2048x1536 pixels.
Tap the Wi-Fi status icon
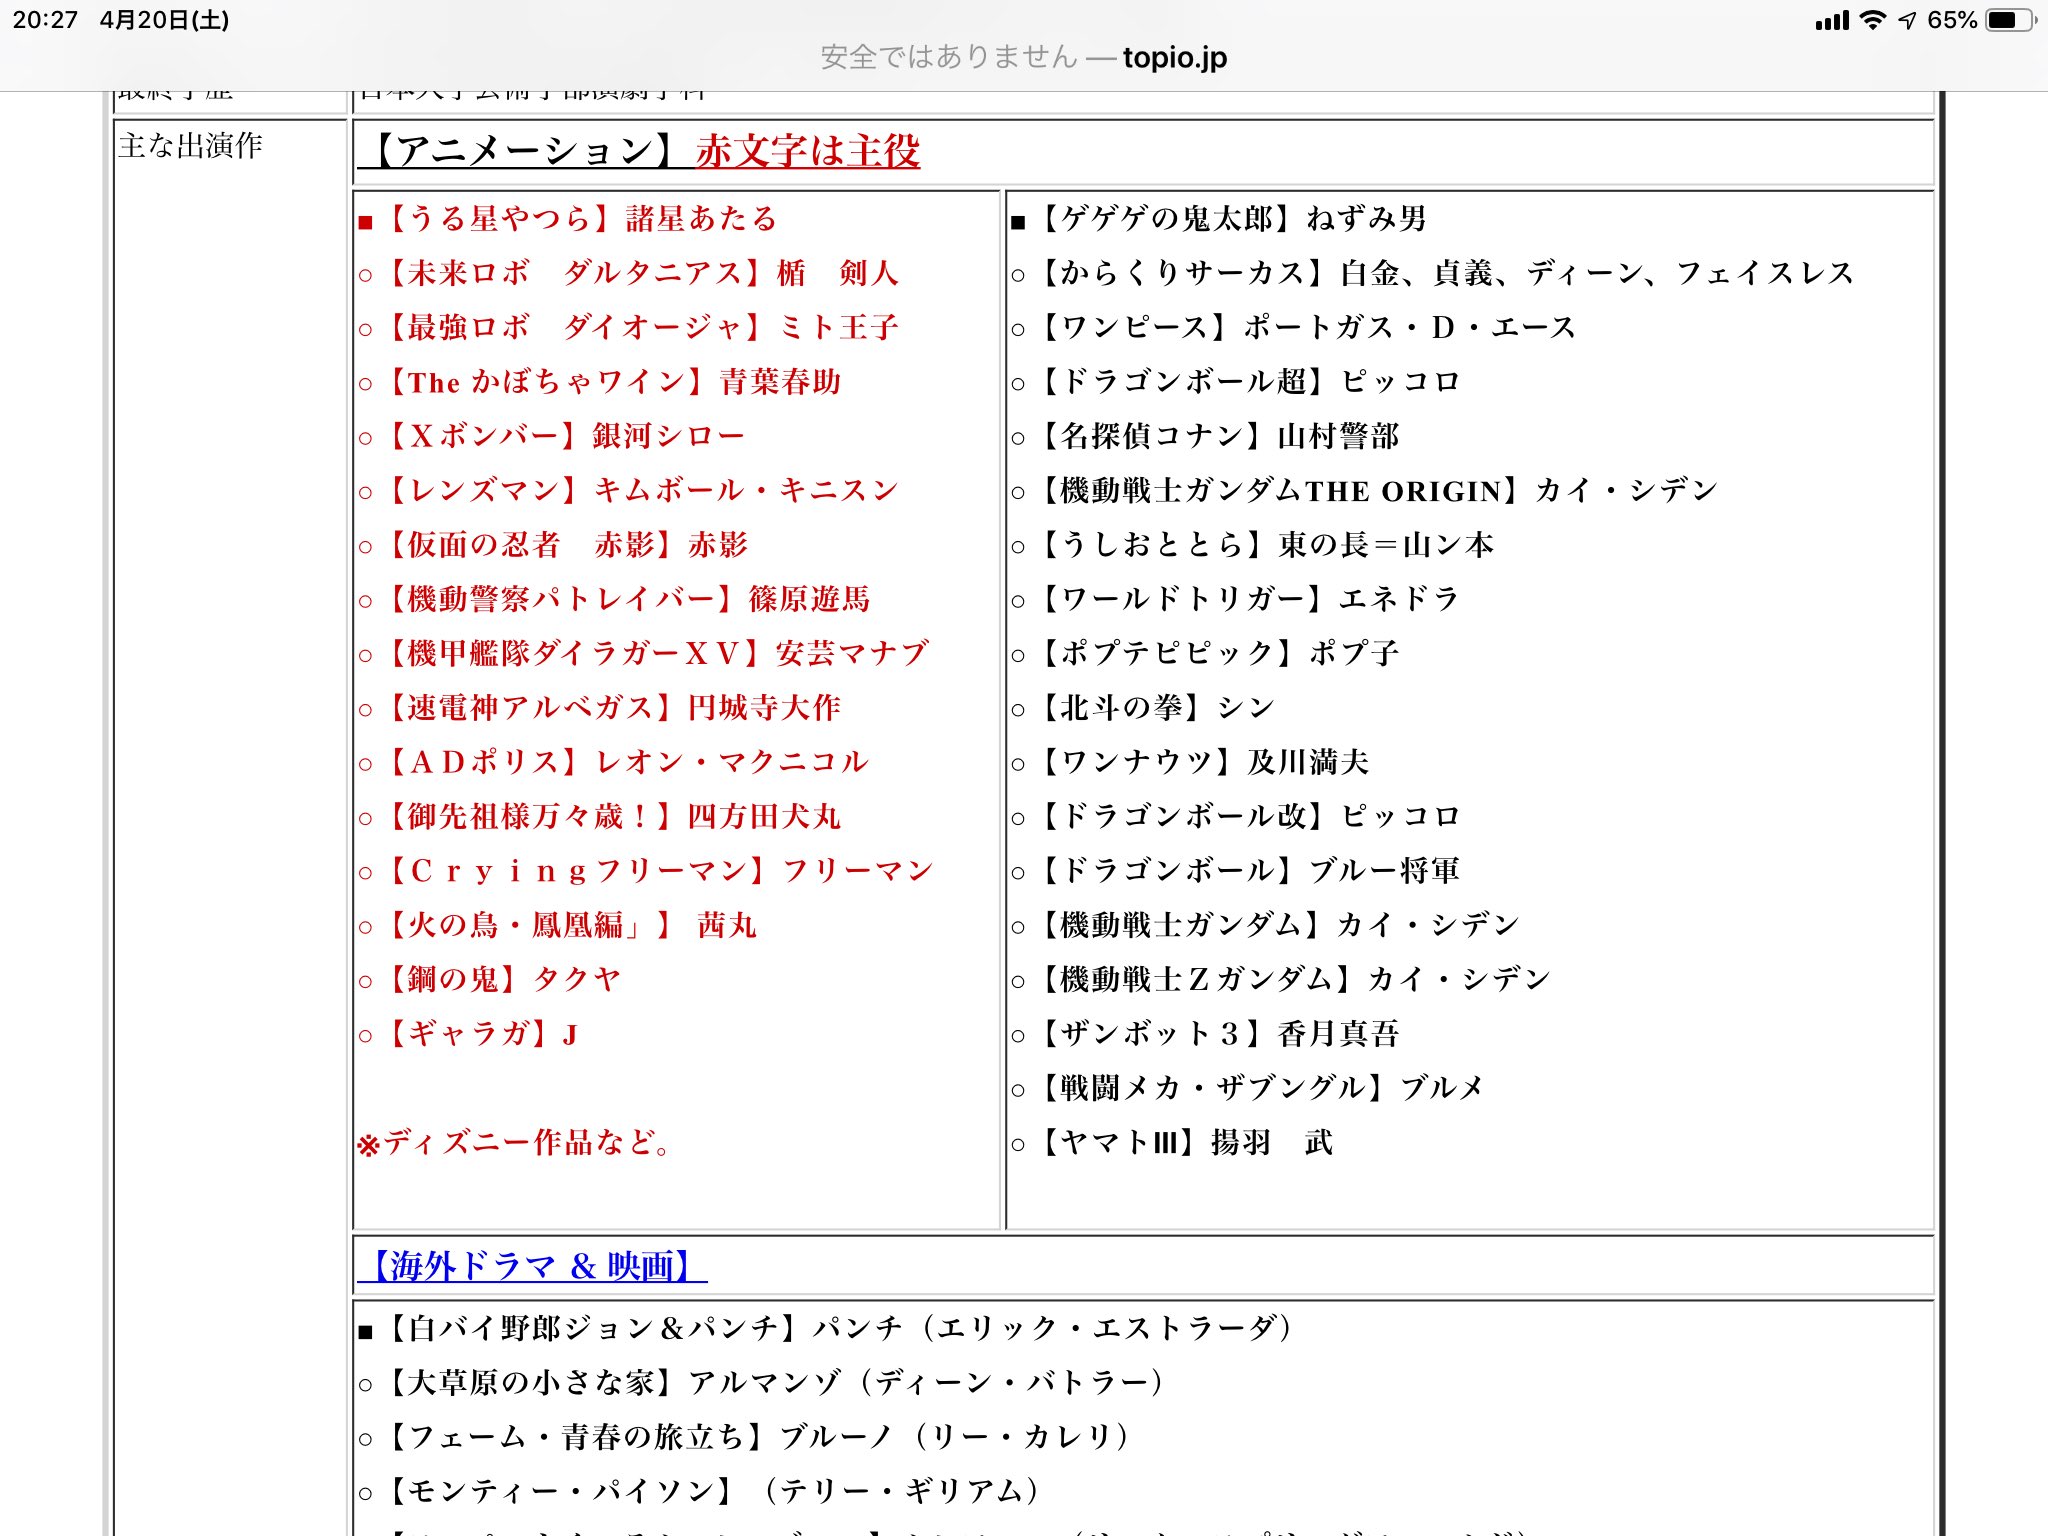coord(1874,19)
